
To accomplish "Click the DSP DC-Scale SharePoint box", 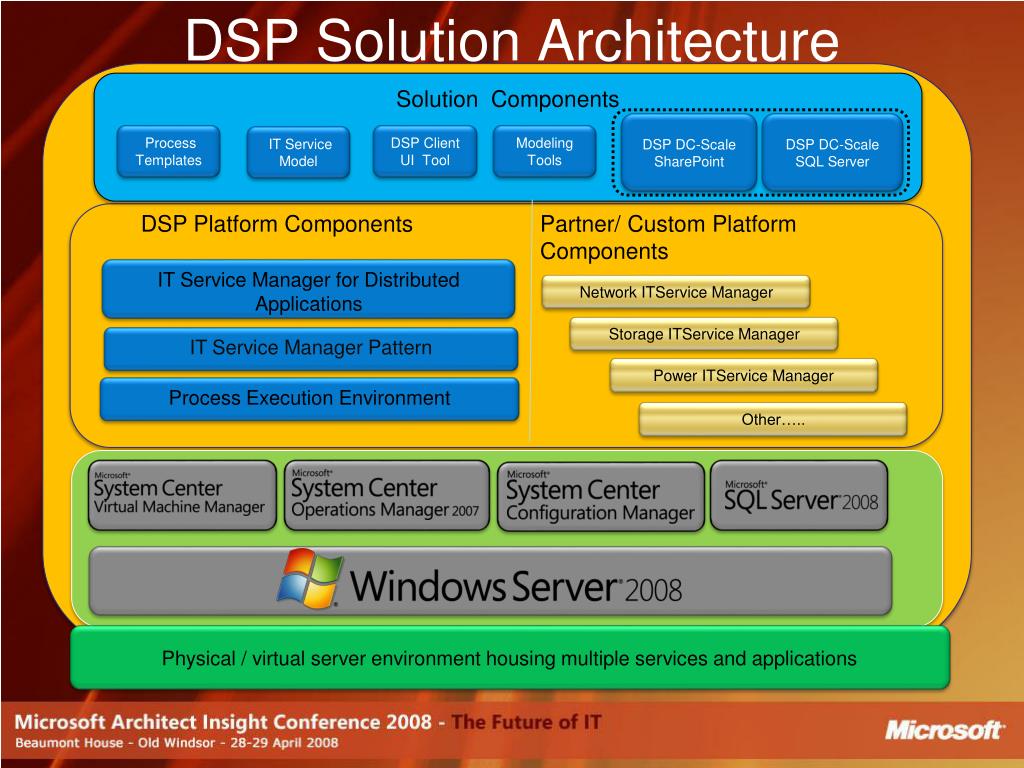I will click(689, 153).
